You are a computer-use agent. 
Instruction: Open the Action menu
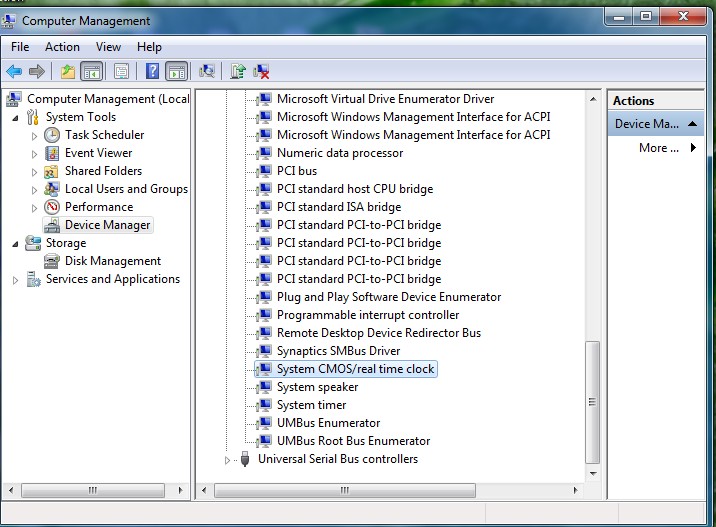(x=62, y=47)
